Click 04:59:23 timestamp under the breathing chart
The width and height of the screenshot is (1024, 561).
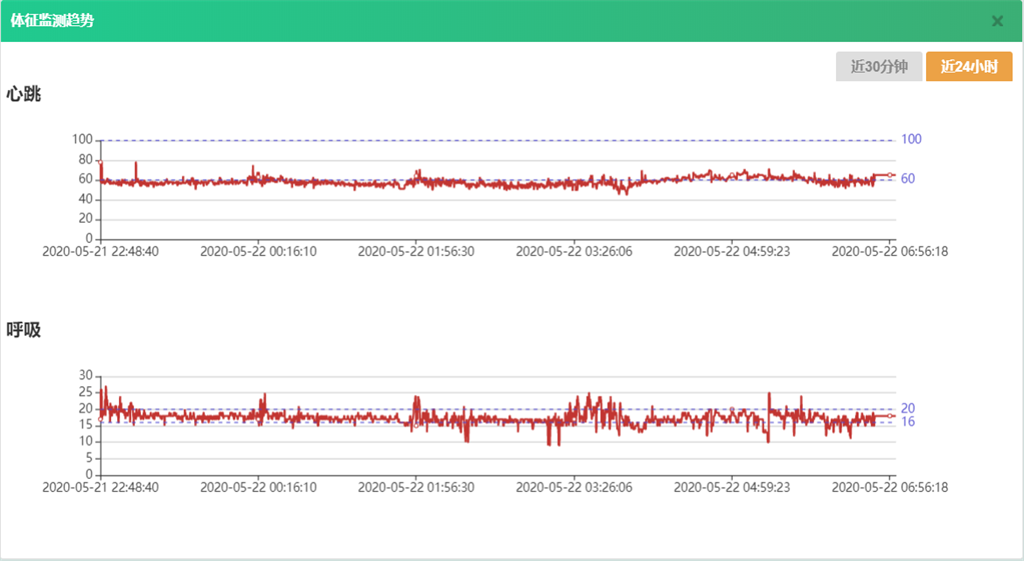(732, 488)
